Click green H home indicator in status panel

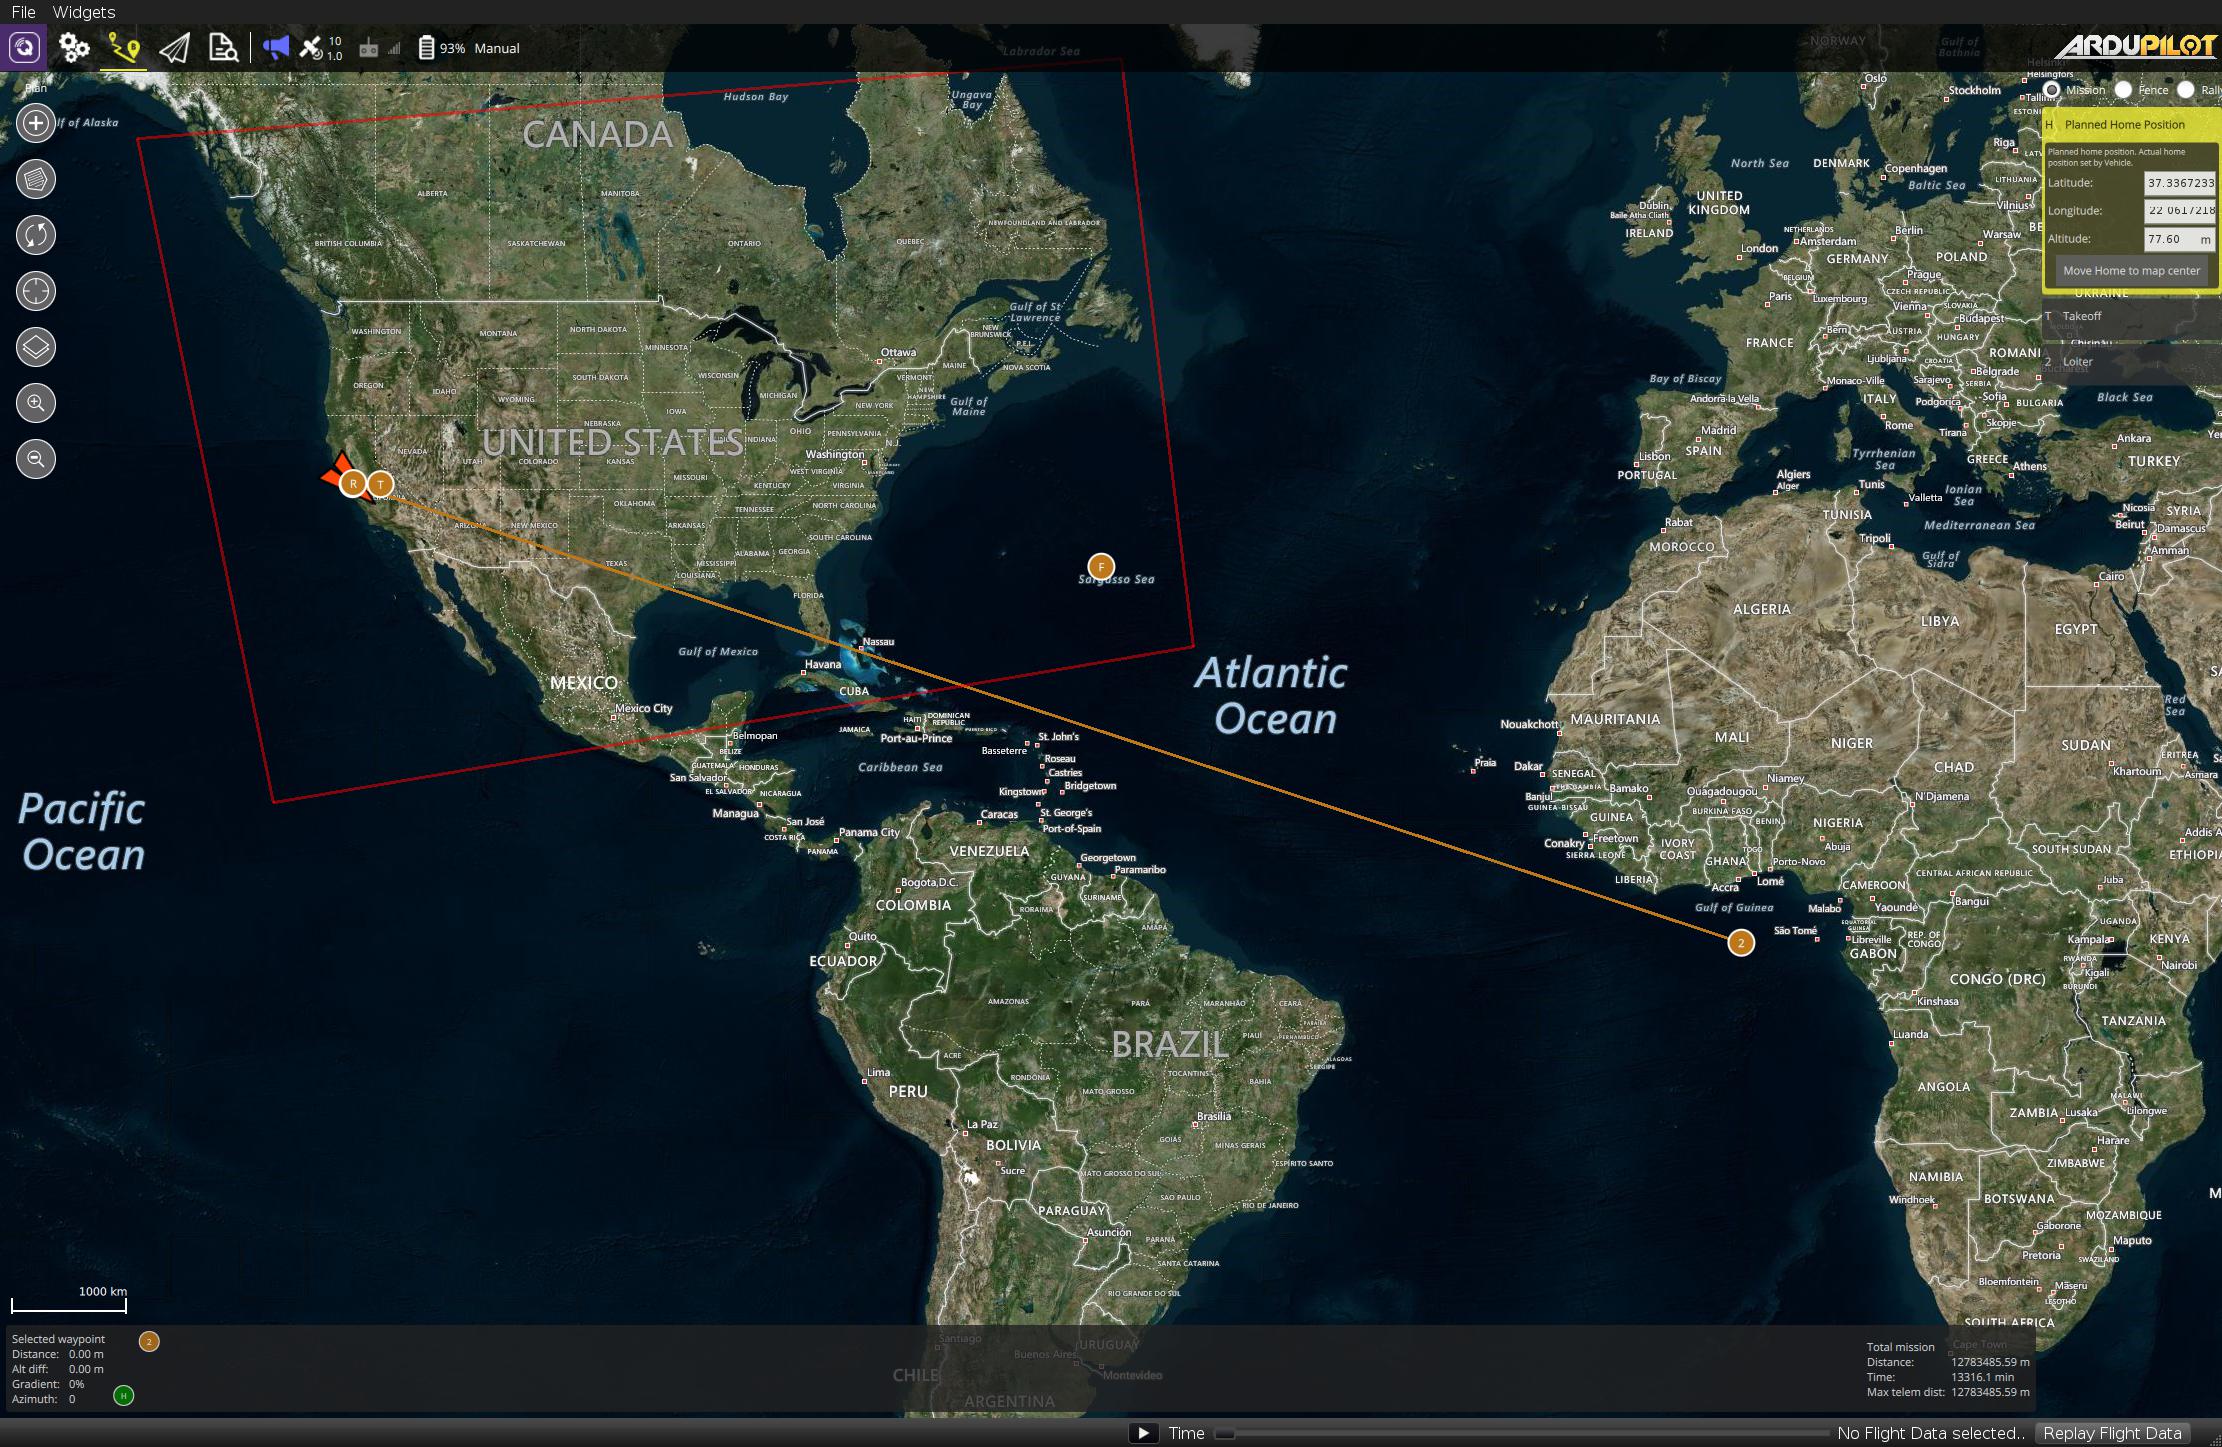124,1395
